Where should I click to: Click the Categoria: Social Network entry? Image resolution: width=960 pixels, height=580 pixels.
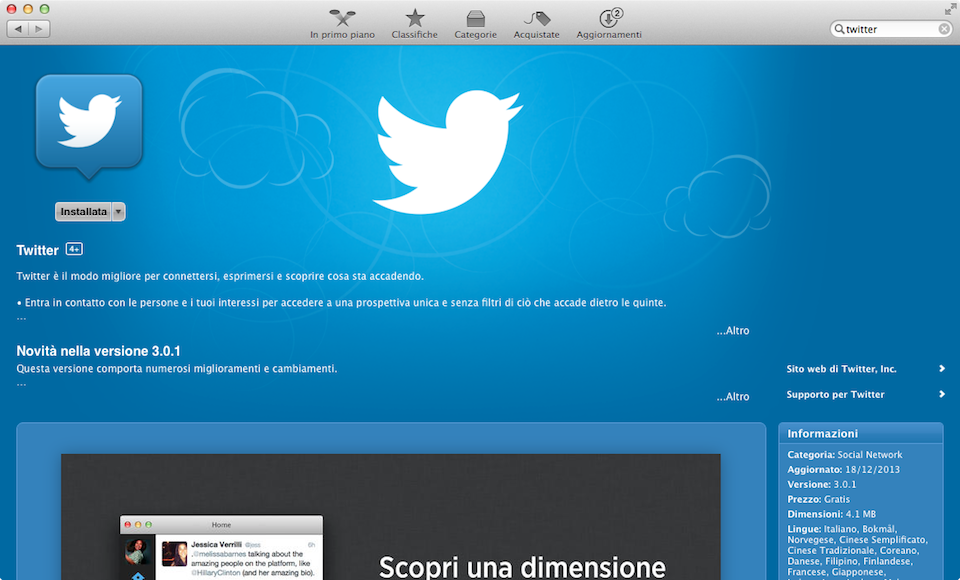click(x=844, y=454)
